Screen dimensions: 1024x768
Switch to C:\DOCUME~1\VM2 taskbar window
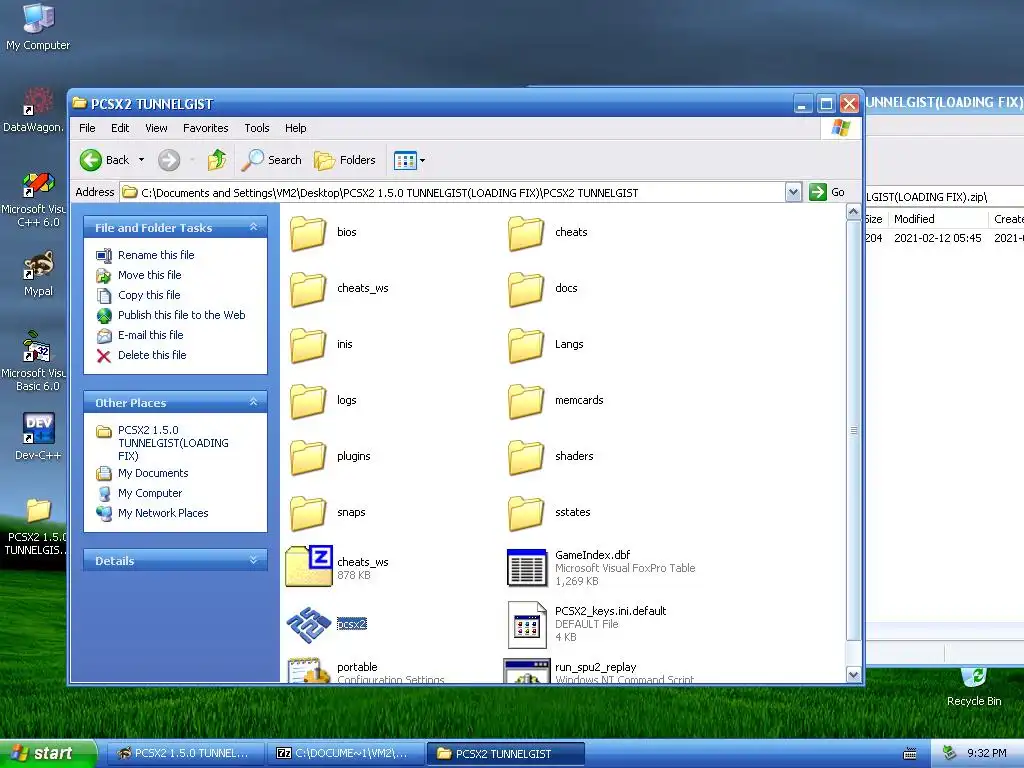coord(344,754)
